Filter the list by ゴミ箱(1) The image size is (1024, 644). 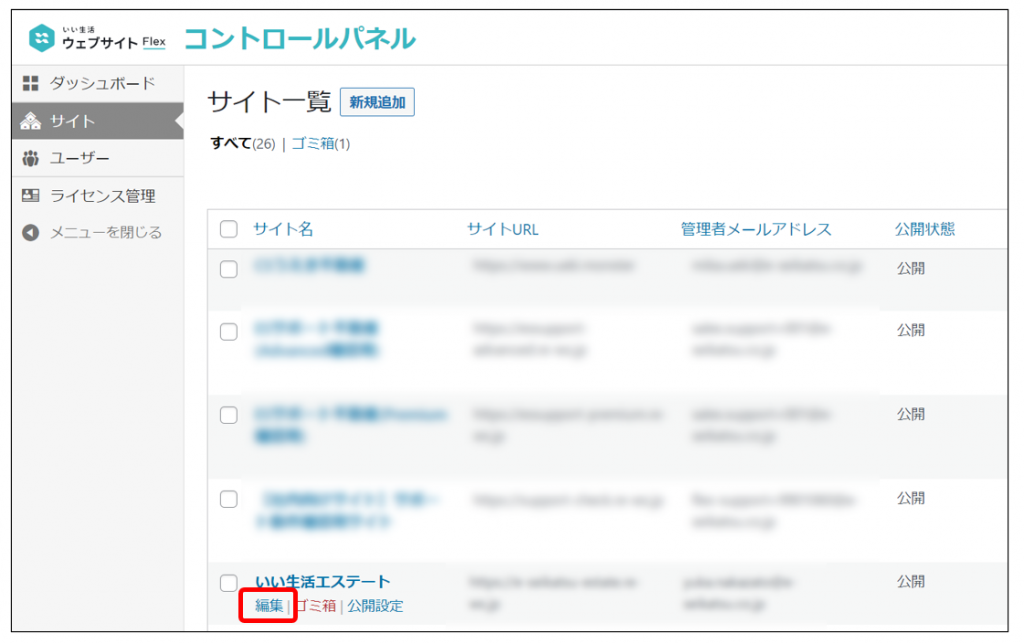[320, 144]
